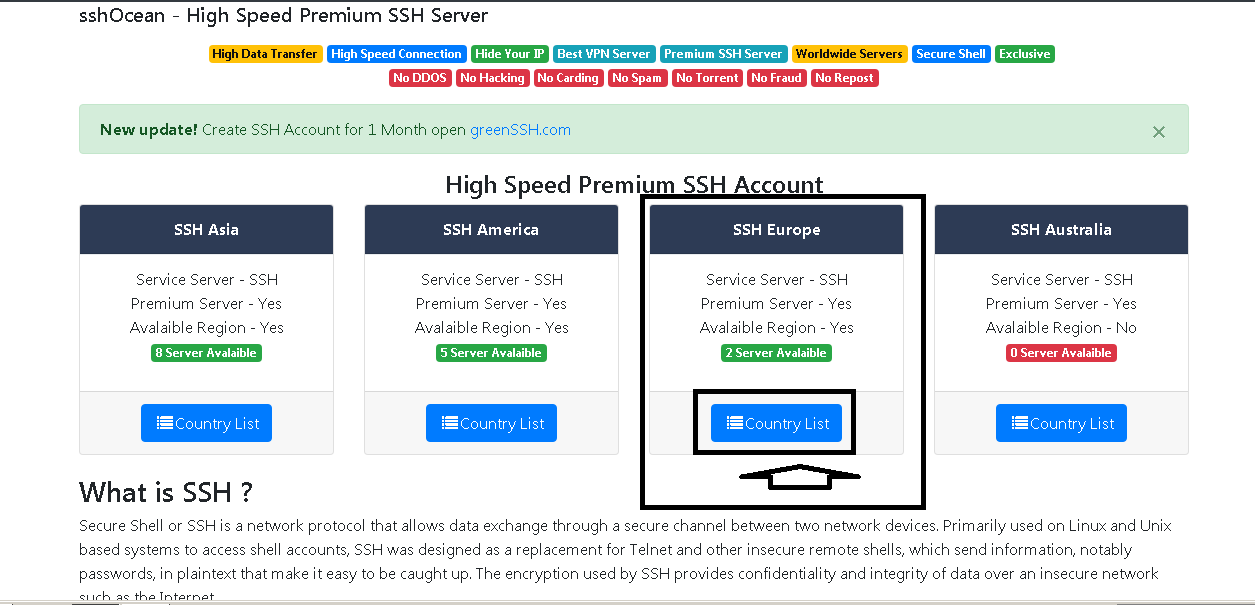
Task: Click the No Spam red badge
Action: [x=637, y=78]
